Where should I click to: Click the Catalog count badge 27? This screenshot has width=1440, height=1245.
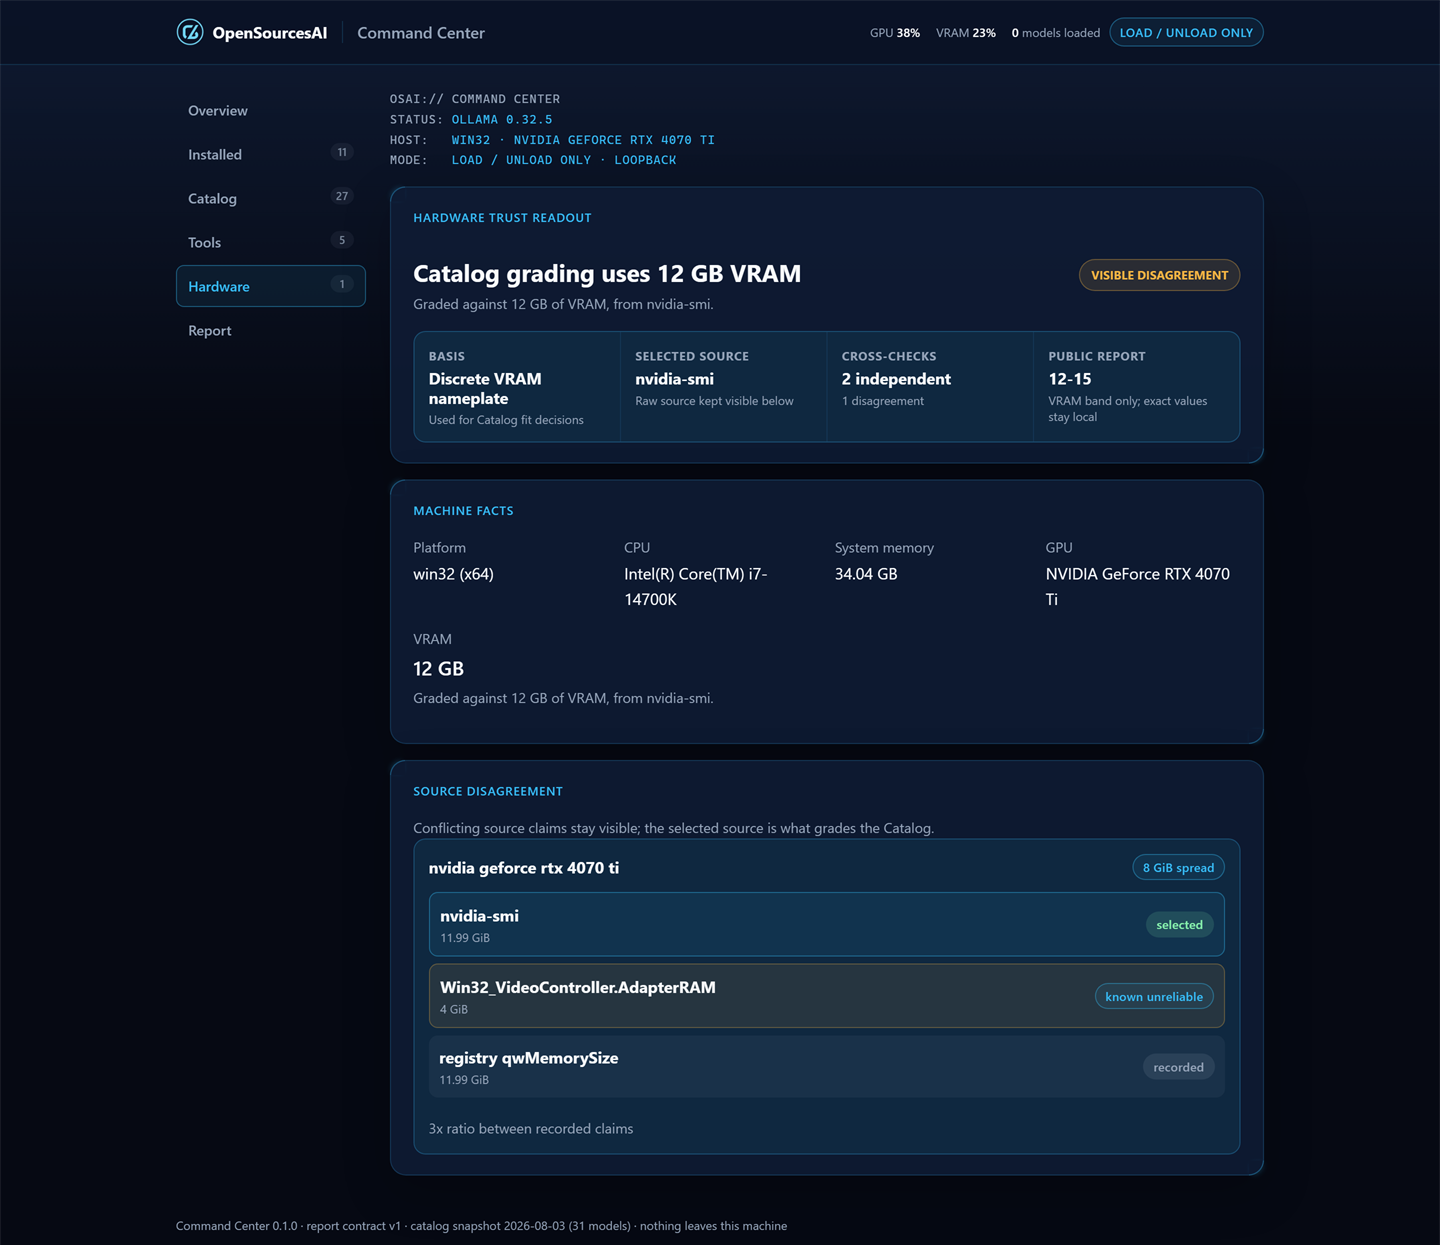coord(342,197)
